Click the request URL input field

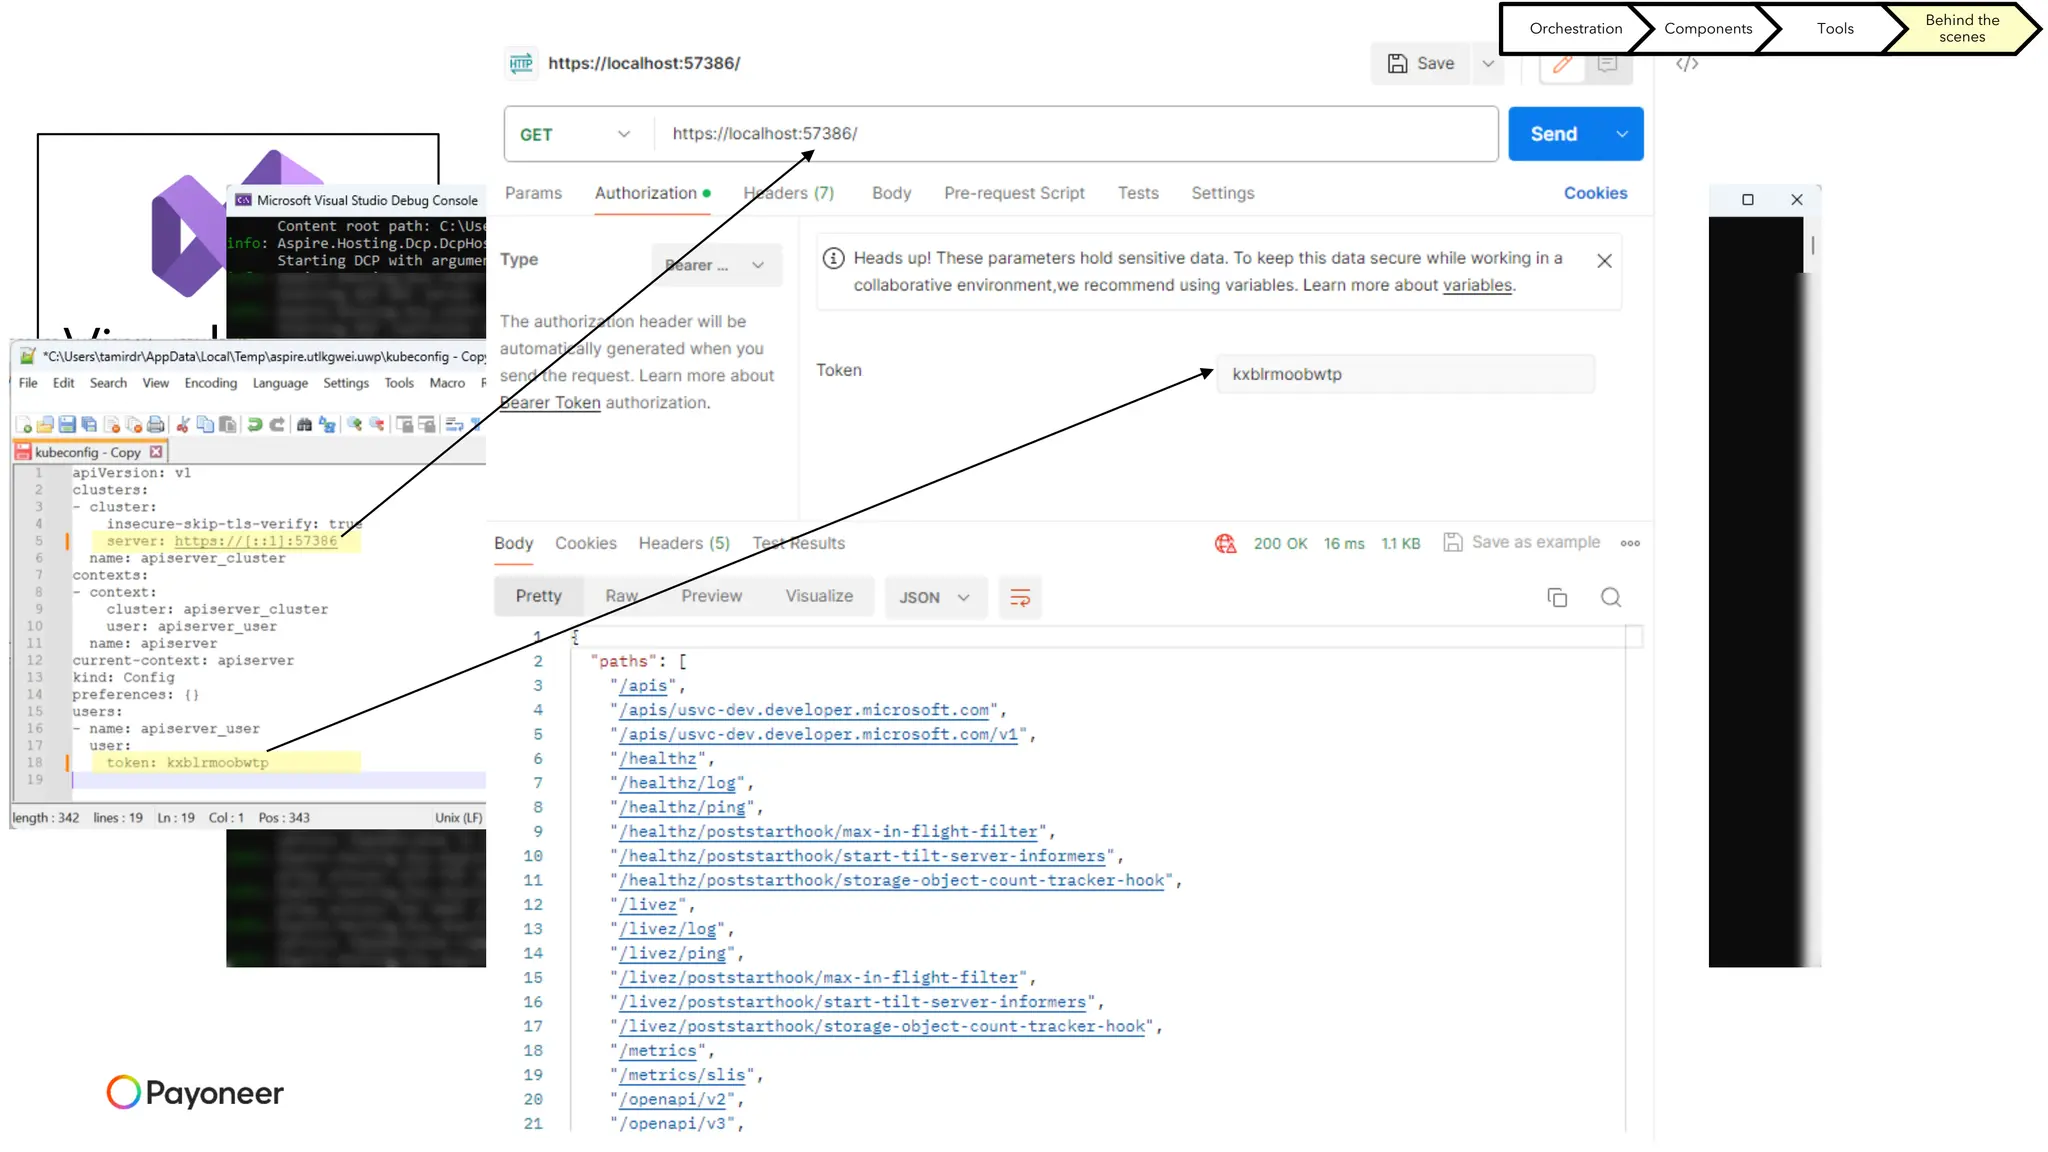pyautogui.click(x=1076, y=134)
